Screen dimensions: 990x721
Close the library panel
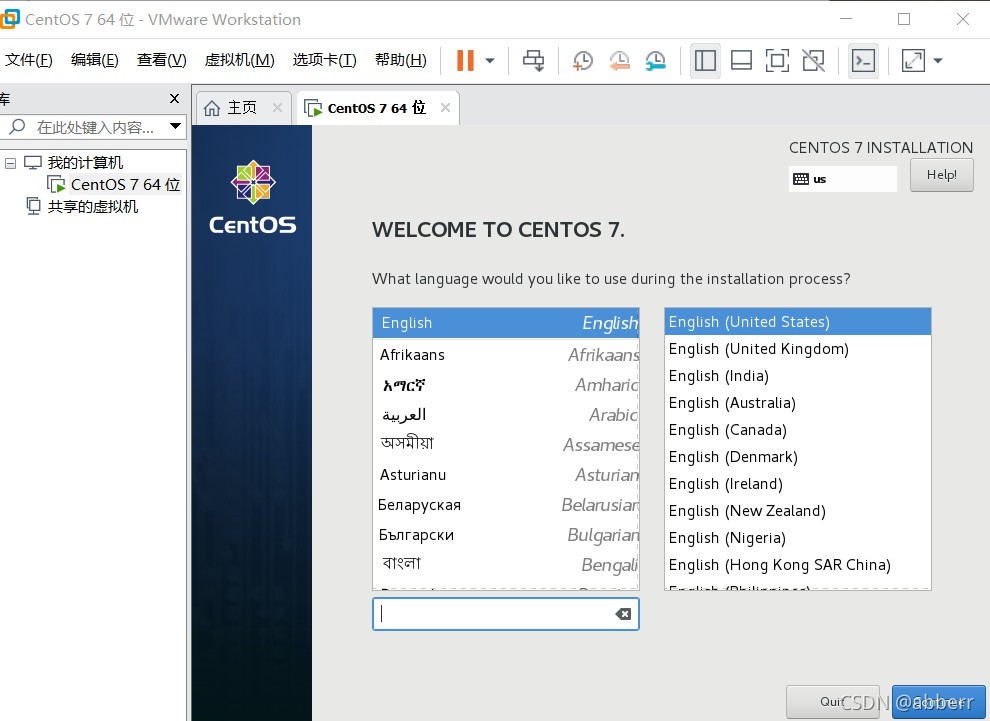(175, 98)
